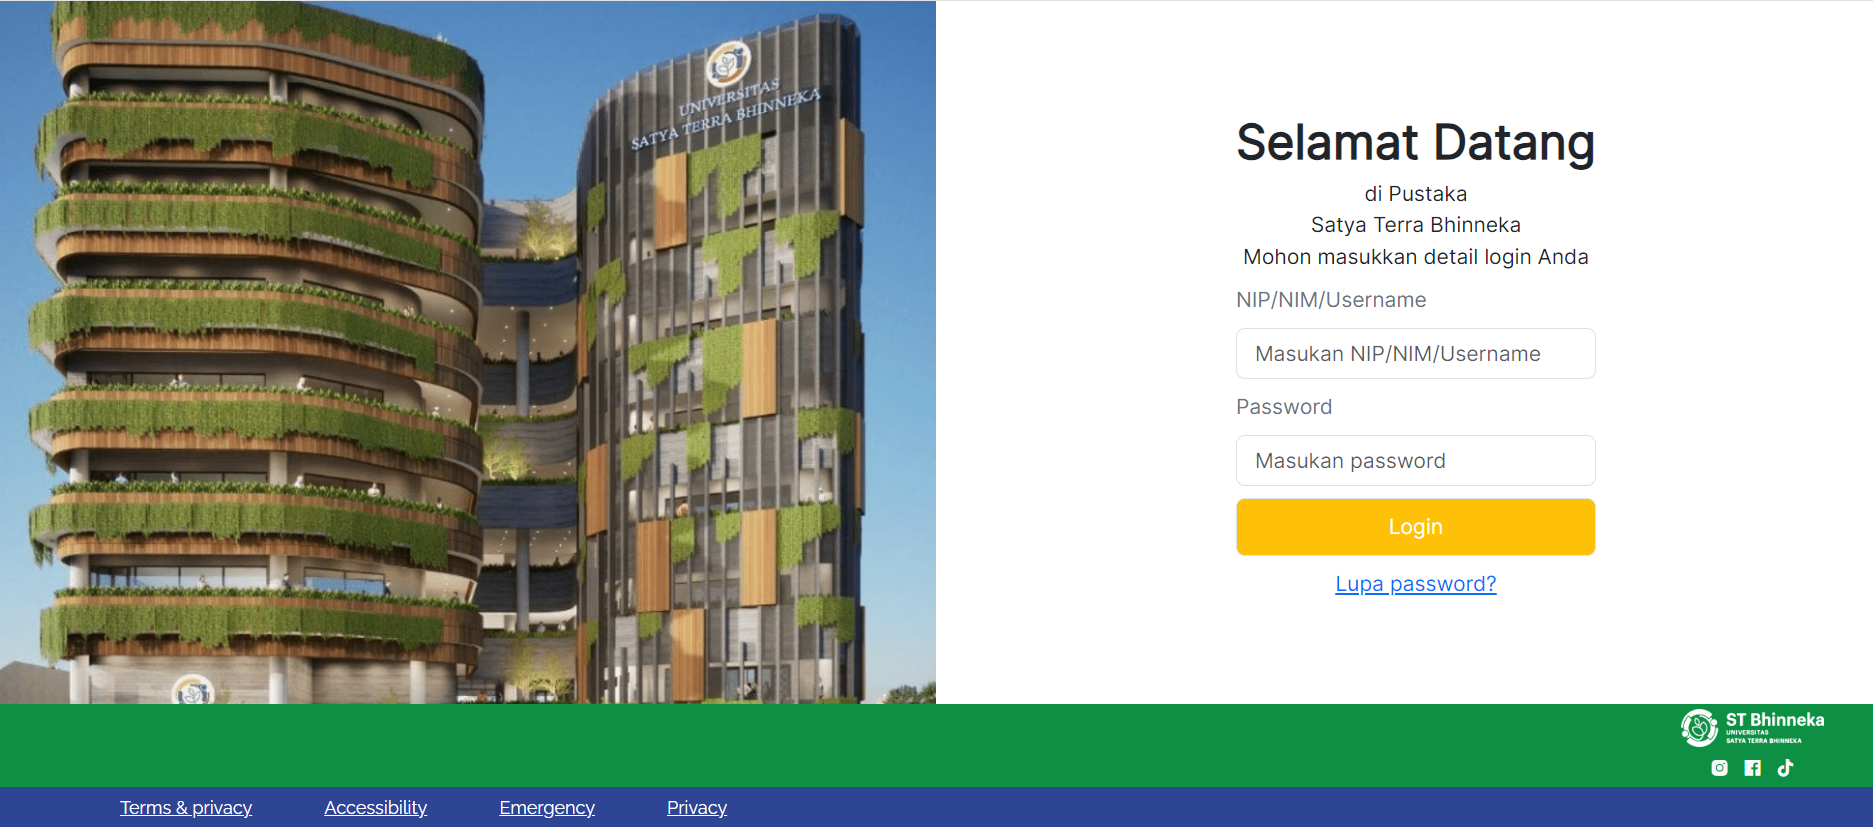Select the Emergency footer link
The height and width of the screenshot is (827, 1873).
point(547,808)
